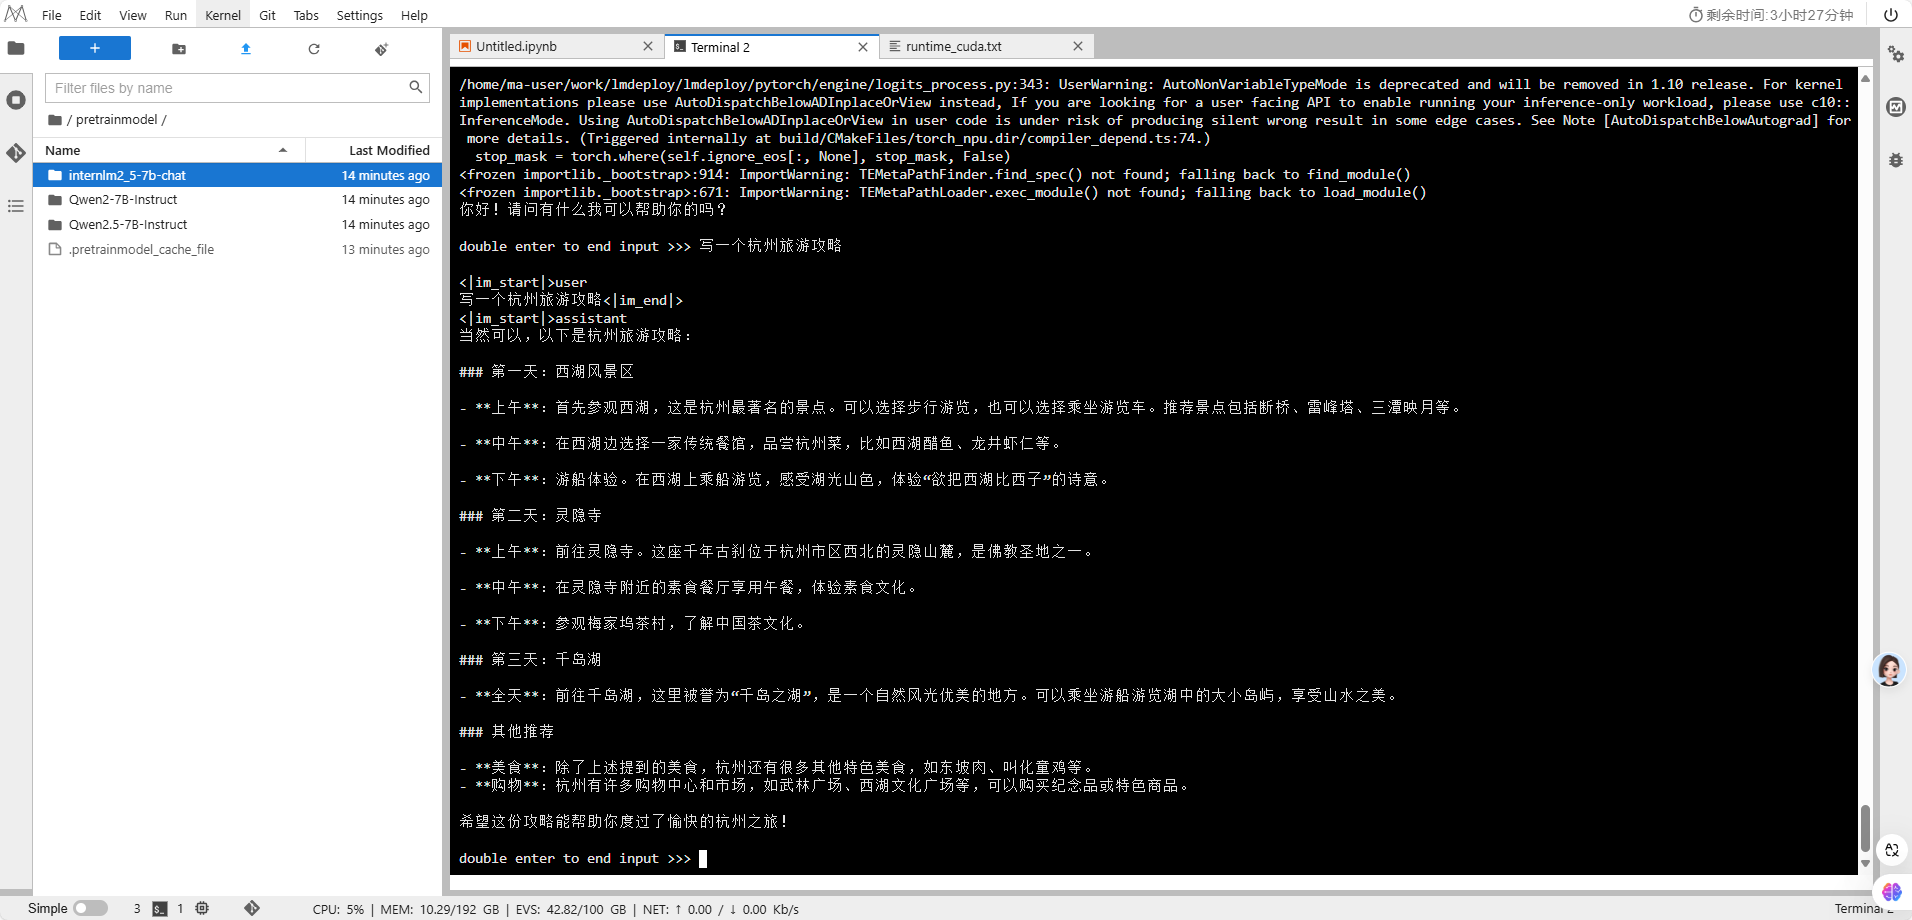Image resolution: width=1912 pixels, height=920 pixels.
Task: Click the kernel chip icon in status bar
Action: point(202,908)
